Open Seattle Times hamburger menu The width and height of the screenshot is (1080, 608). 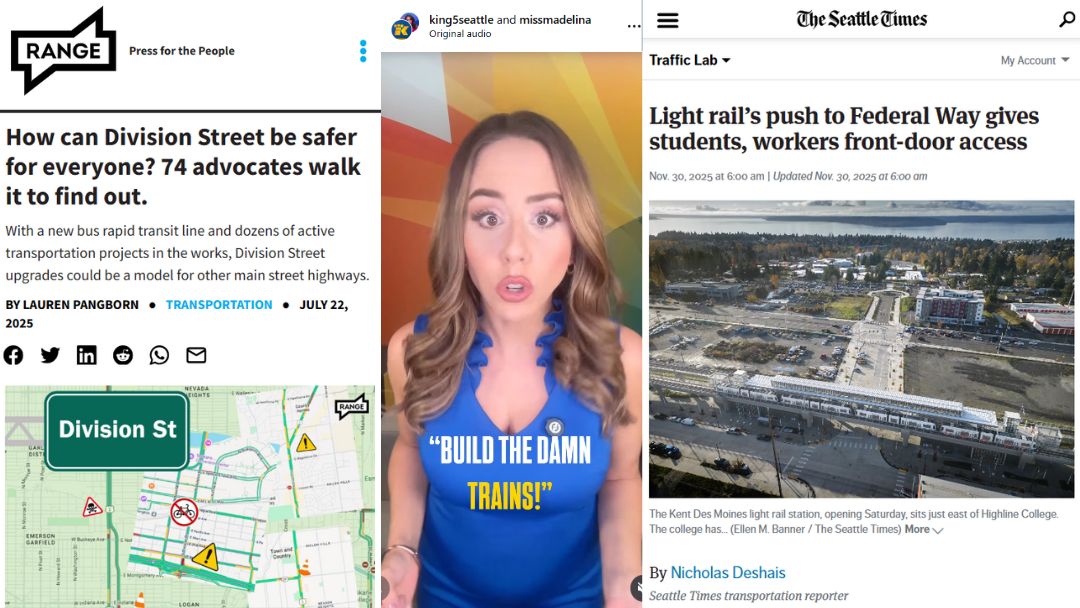click(667, 20)
